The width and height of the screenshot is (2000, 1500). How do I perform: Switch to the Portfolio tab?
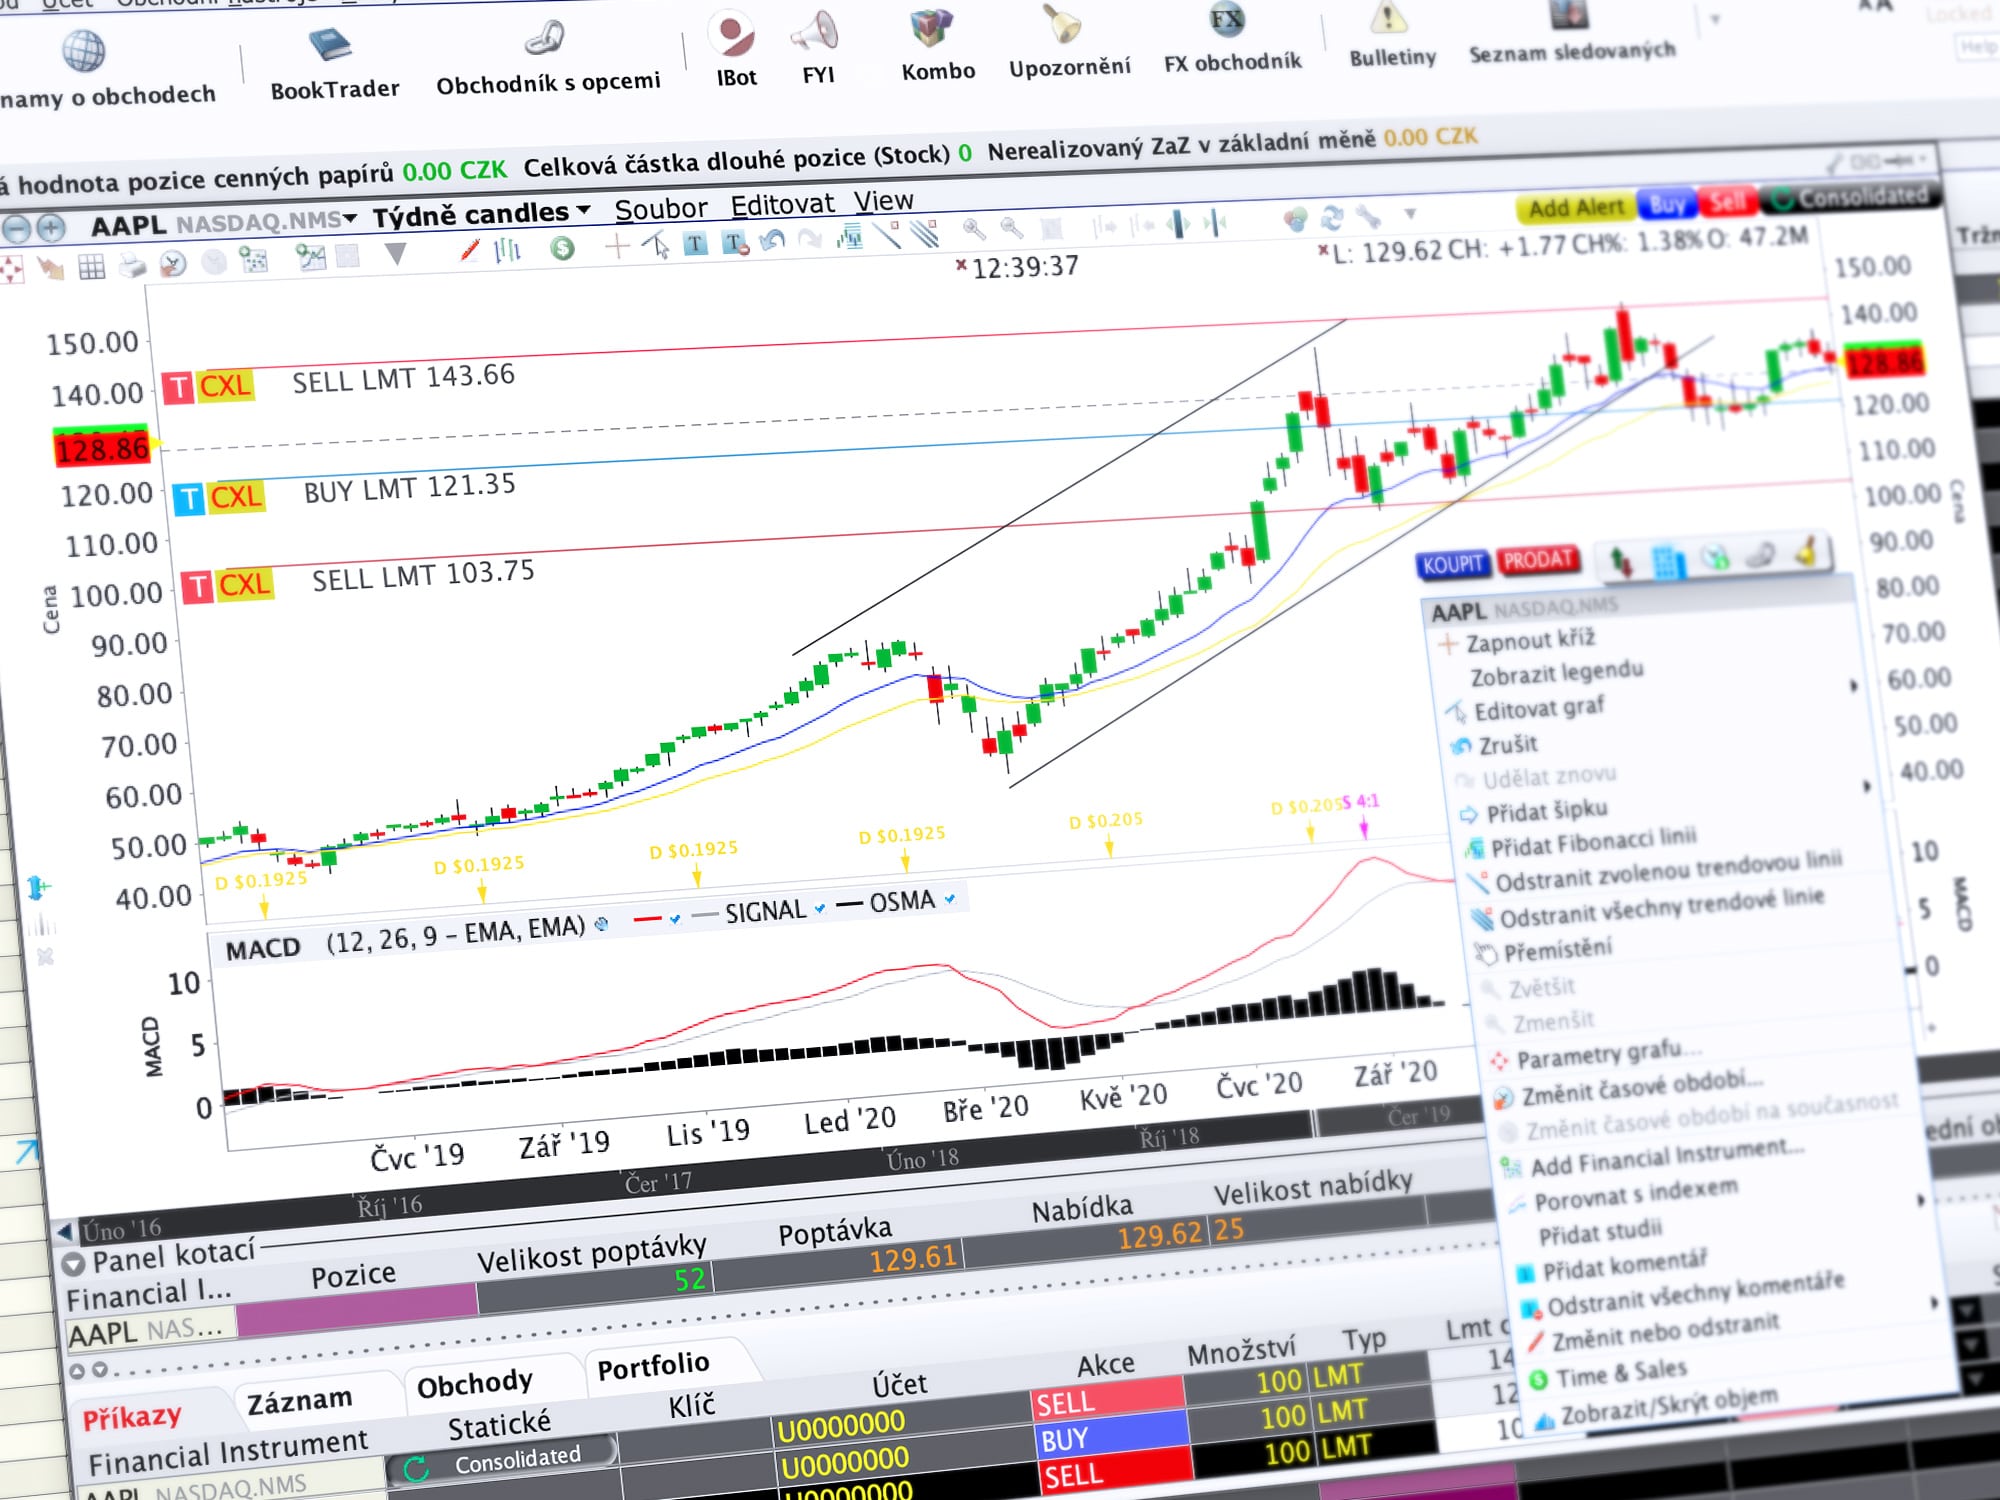[653, 1365]
